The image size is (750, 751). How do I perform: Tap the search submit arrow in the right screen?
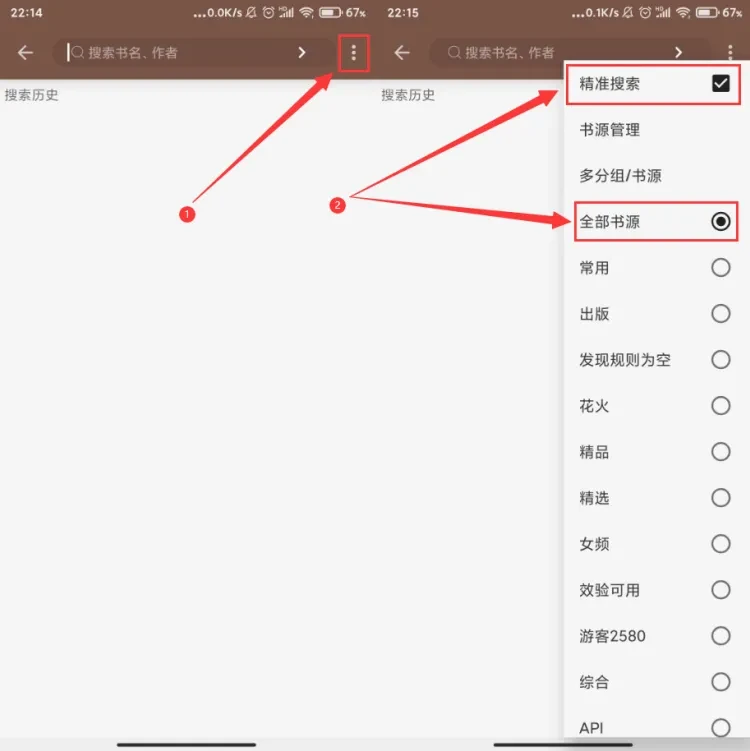[x=679, y=53]
